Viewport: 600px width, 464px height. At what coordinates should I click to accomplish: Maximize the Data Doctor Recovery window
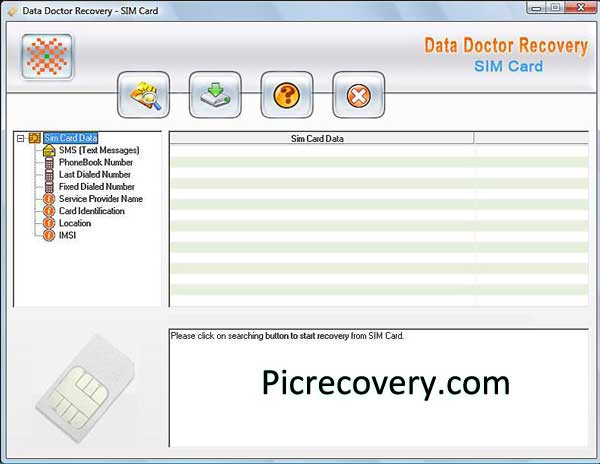pos(556,8)
